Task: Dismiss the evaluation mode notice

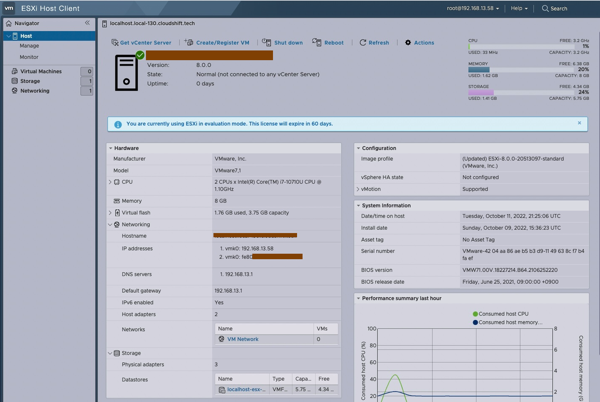Action: (x=579, y=123)
